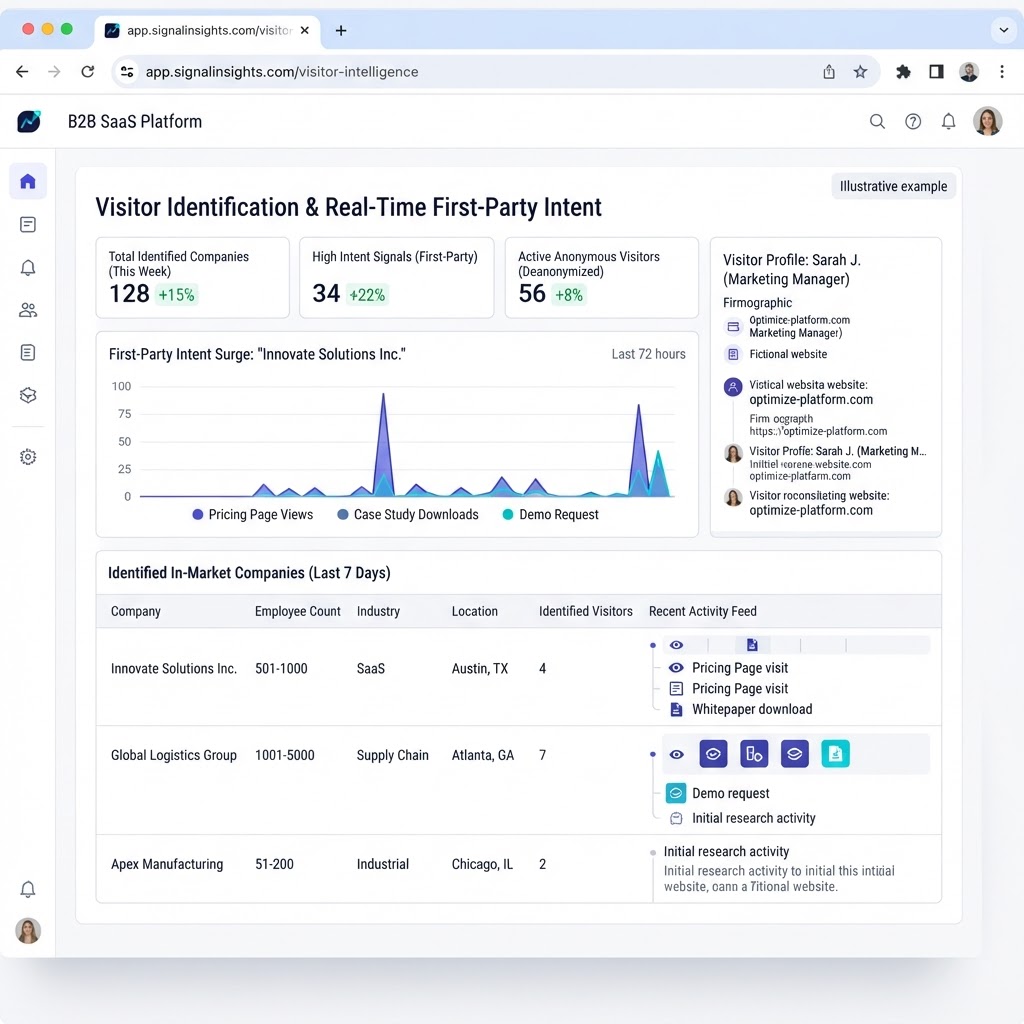This screenshot has height=1024, width=1024.
Task: Open the Global Logistics Group row
Action: [x=519, y=780]
